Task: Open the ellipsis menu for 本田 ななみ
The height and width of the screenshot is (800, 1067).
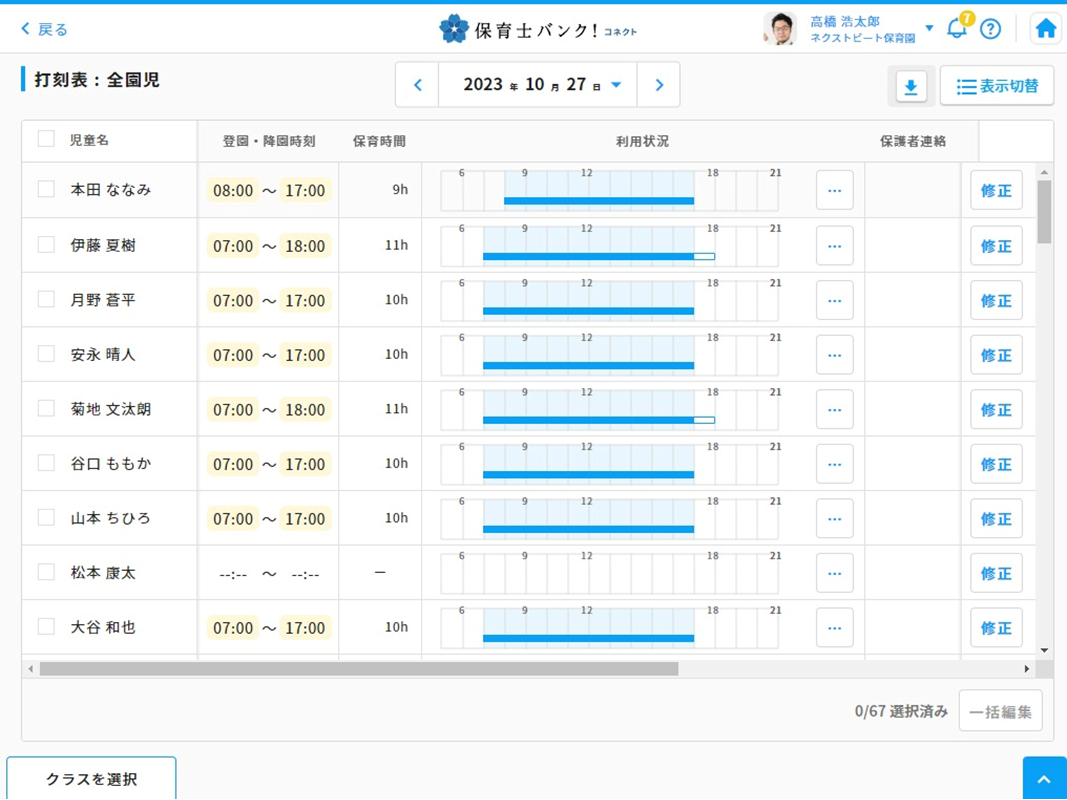Action: coord(834,191)
